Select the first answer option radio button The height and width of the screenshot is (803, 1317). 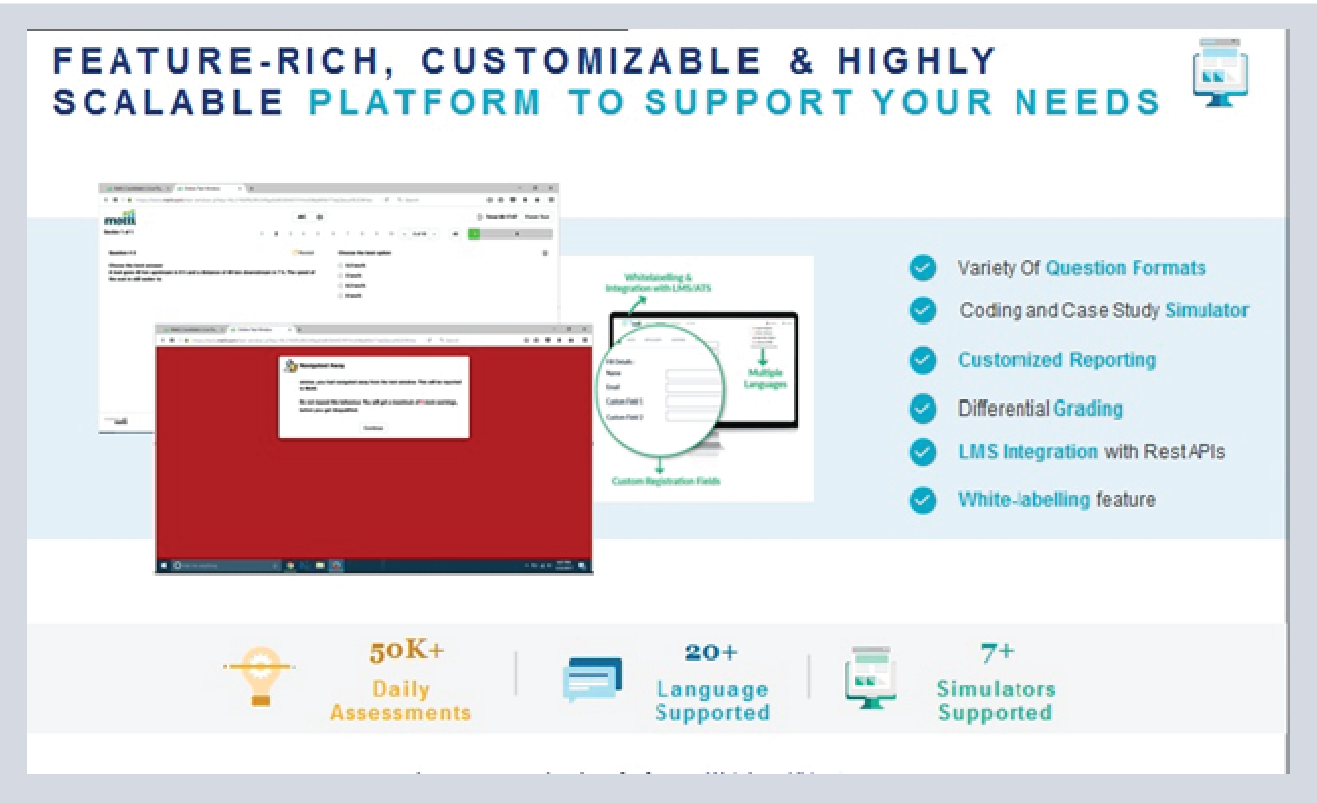click(x=341, y=264)
